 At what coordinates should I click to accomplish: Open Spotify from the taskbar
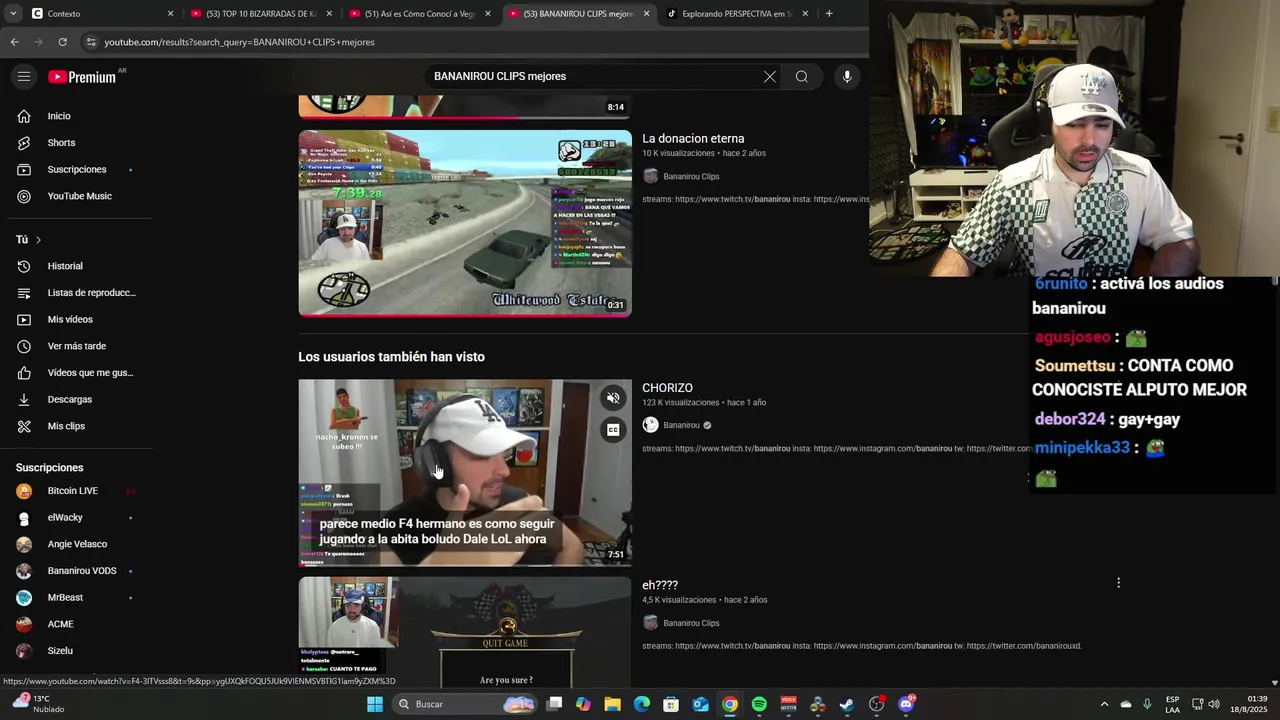(759, 704)
